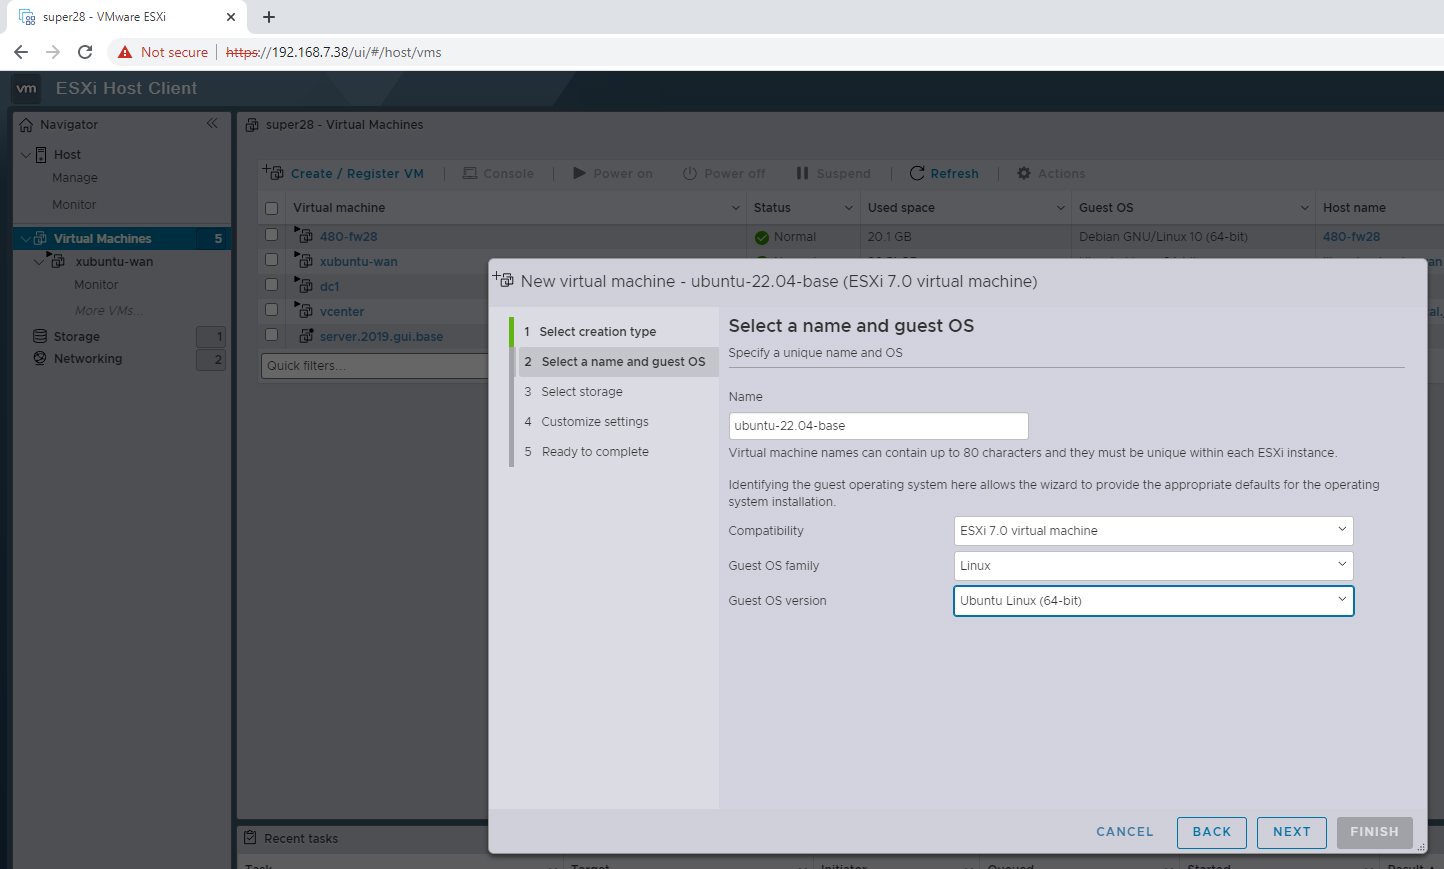Viewport: 1444px width, 869px height.
Task: Open the Actions gear menu
Action: pos(1051,173)
